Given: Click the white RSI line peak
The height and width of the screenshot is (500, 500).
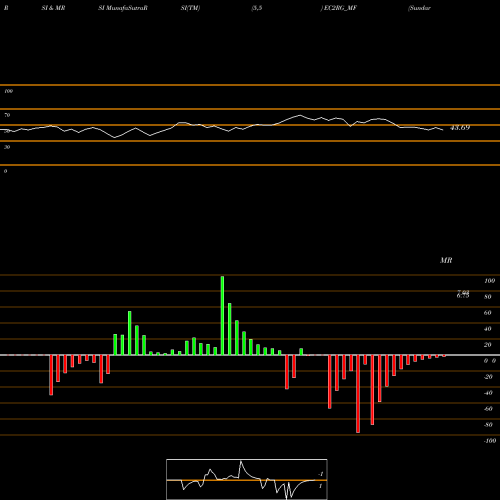Looking at the screenshot, I should (299, 115).
